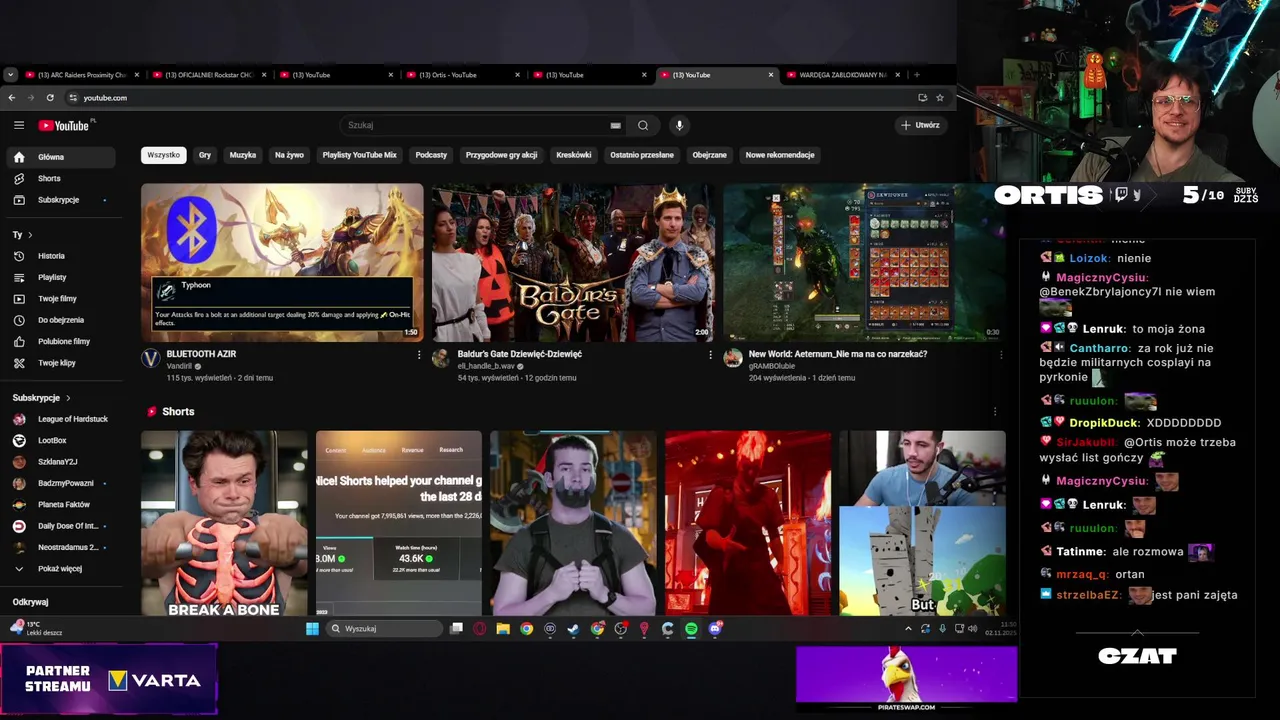
Task: Open Planeta Faktów subscription
Action: (61, 505)
